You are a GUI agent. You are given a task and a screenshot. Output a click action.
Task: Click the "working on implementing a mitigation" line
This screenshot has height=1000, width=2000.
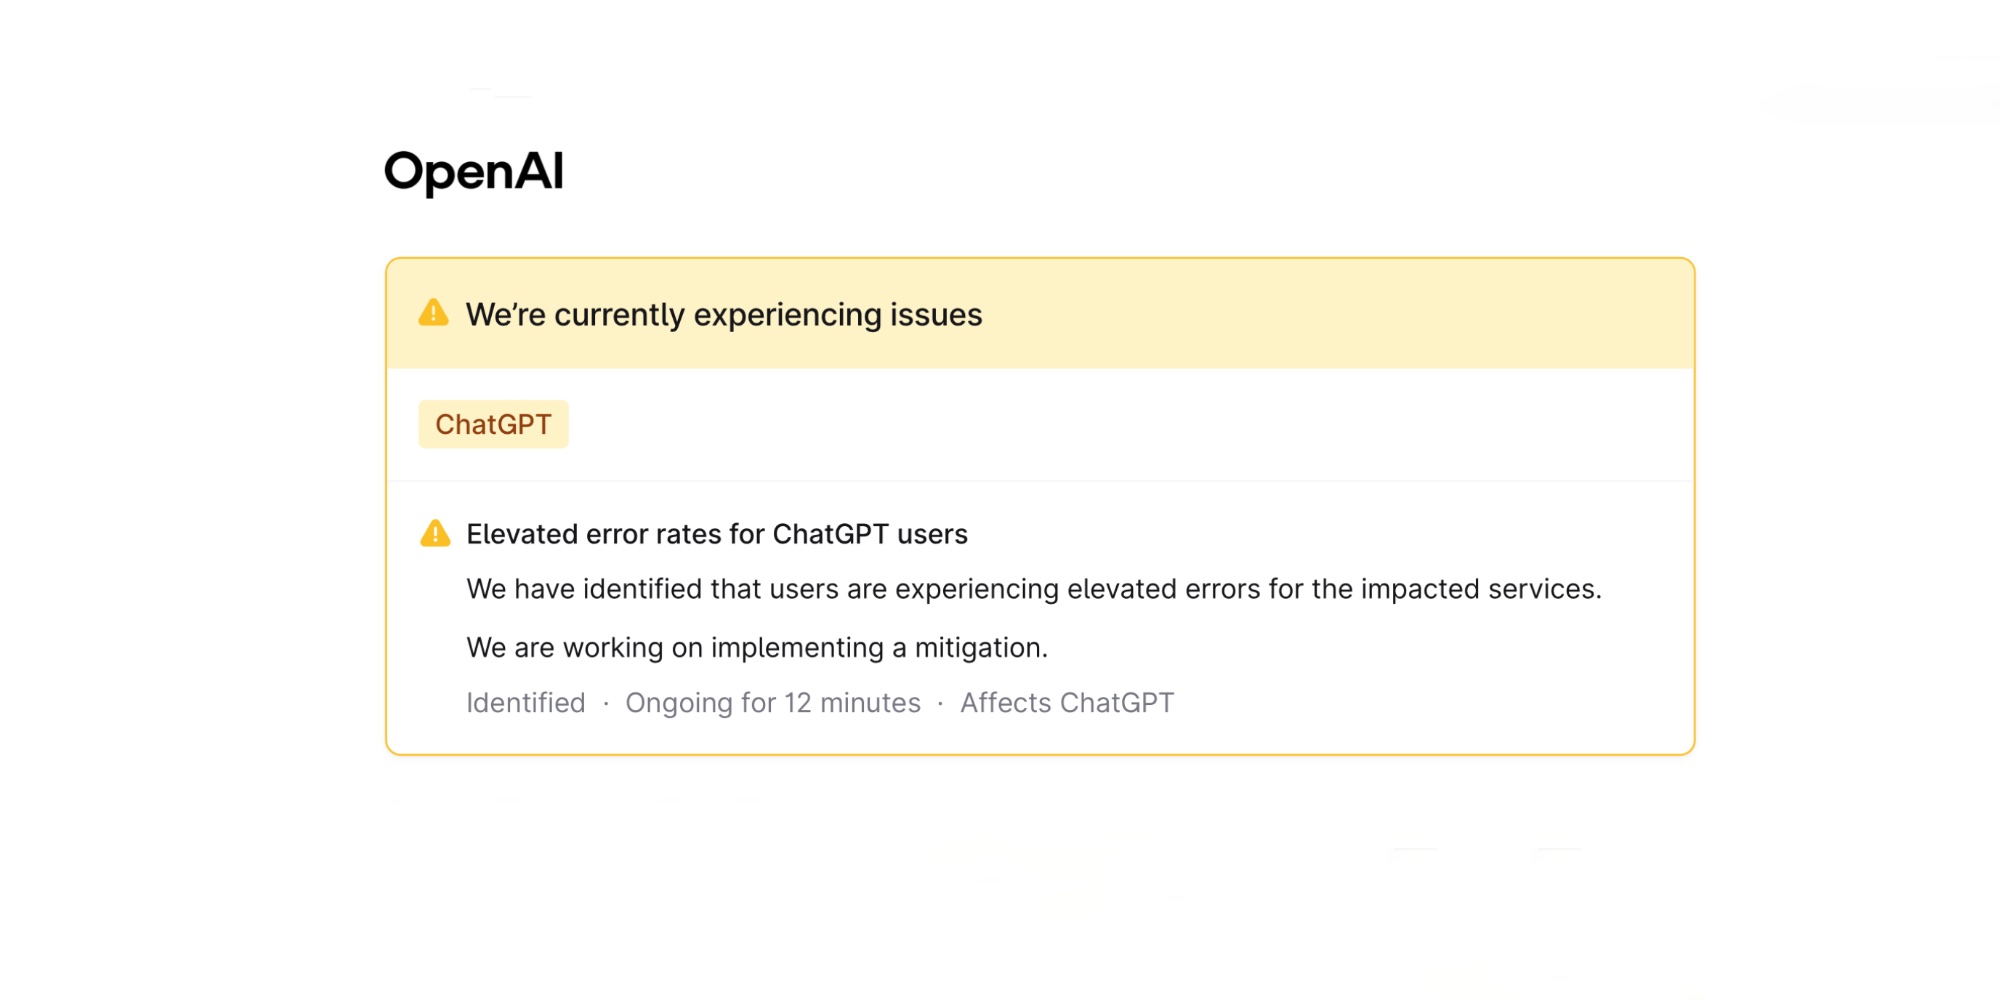click(756, 648)
